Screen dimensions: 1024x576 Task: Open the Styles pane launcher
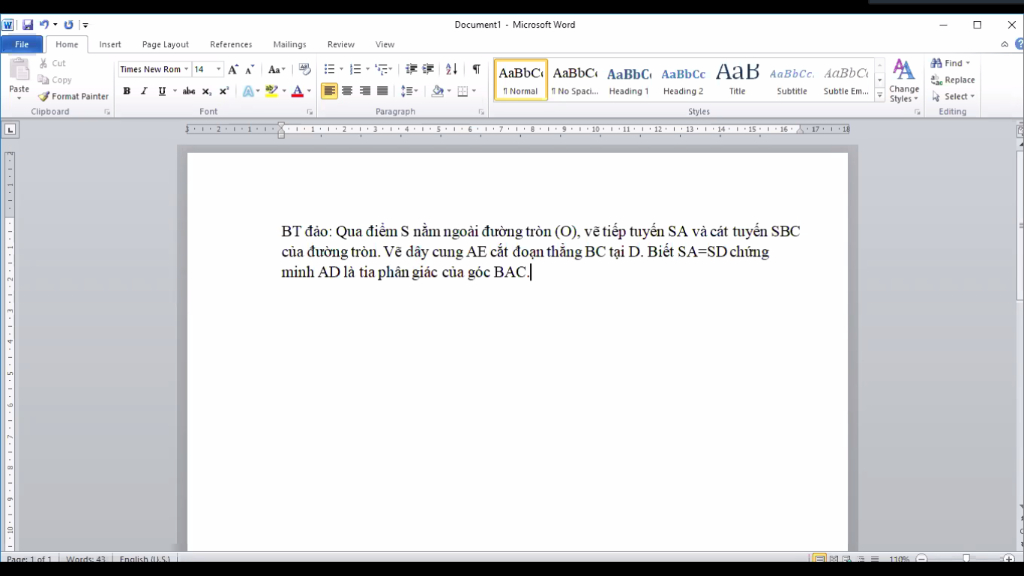tap(918, 112)
